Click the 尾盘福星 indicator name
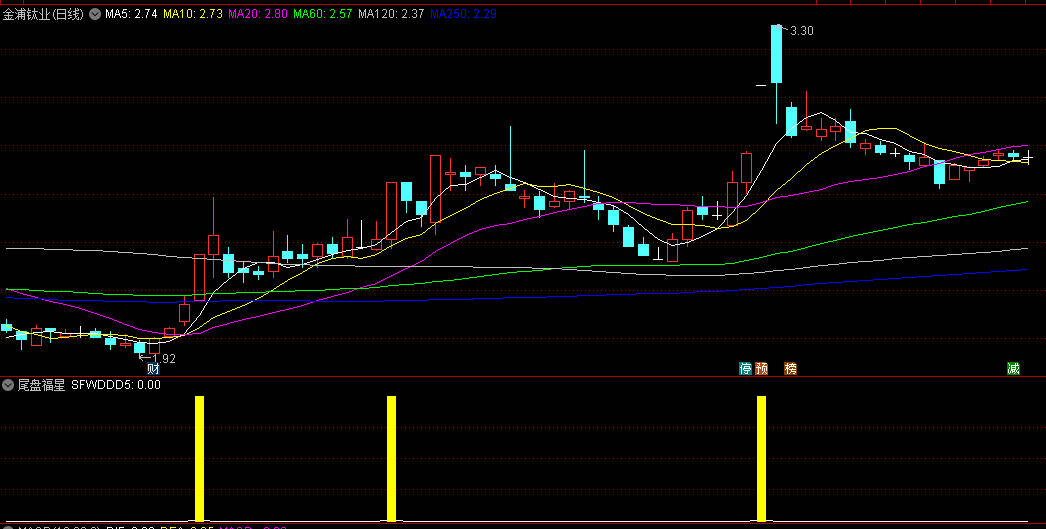This screenshot has height=529, width=1046. pyautogui.click(x=41, y=385)
